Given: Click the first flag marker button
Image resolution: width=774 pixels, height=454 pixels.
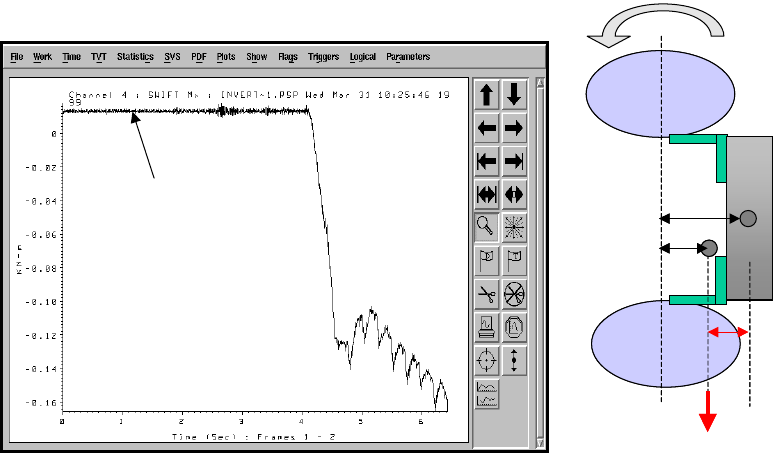Looking at the screenshot, I should tap(487, 261).
